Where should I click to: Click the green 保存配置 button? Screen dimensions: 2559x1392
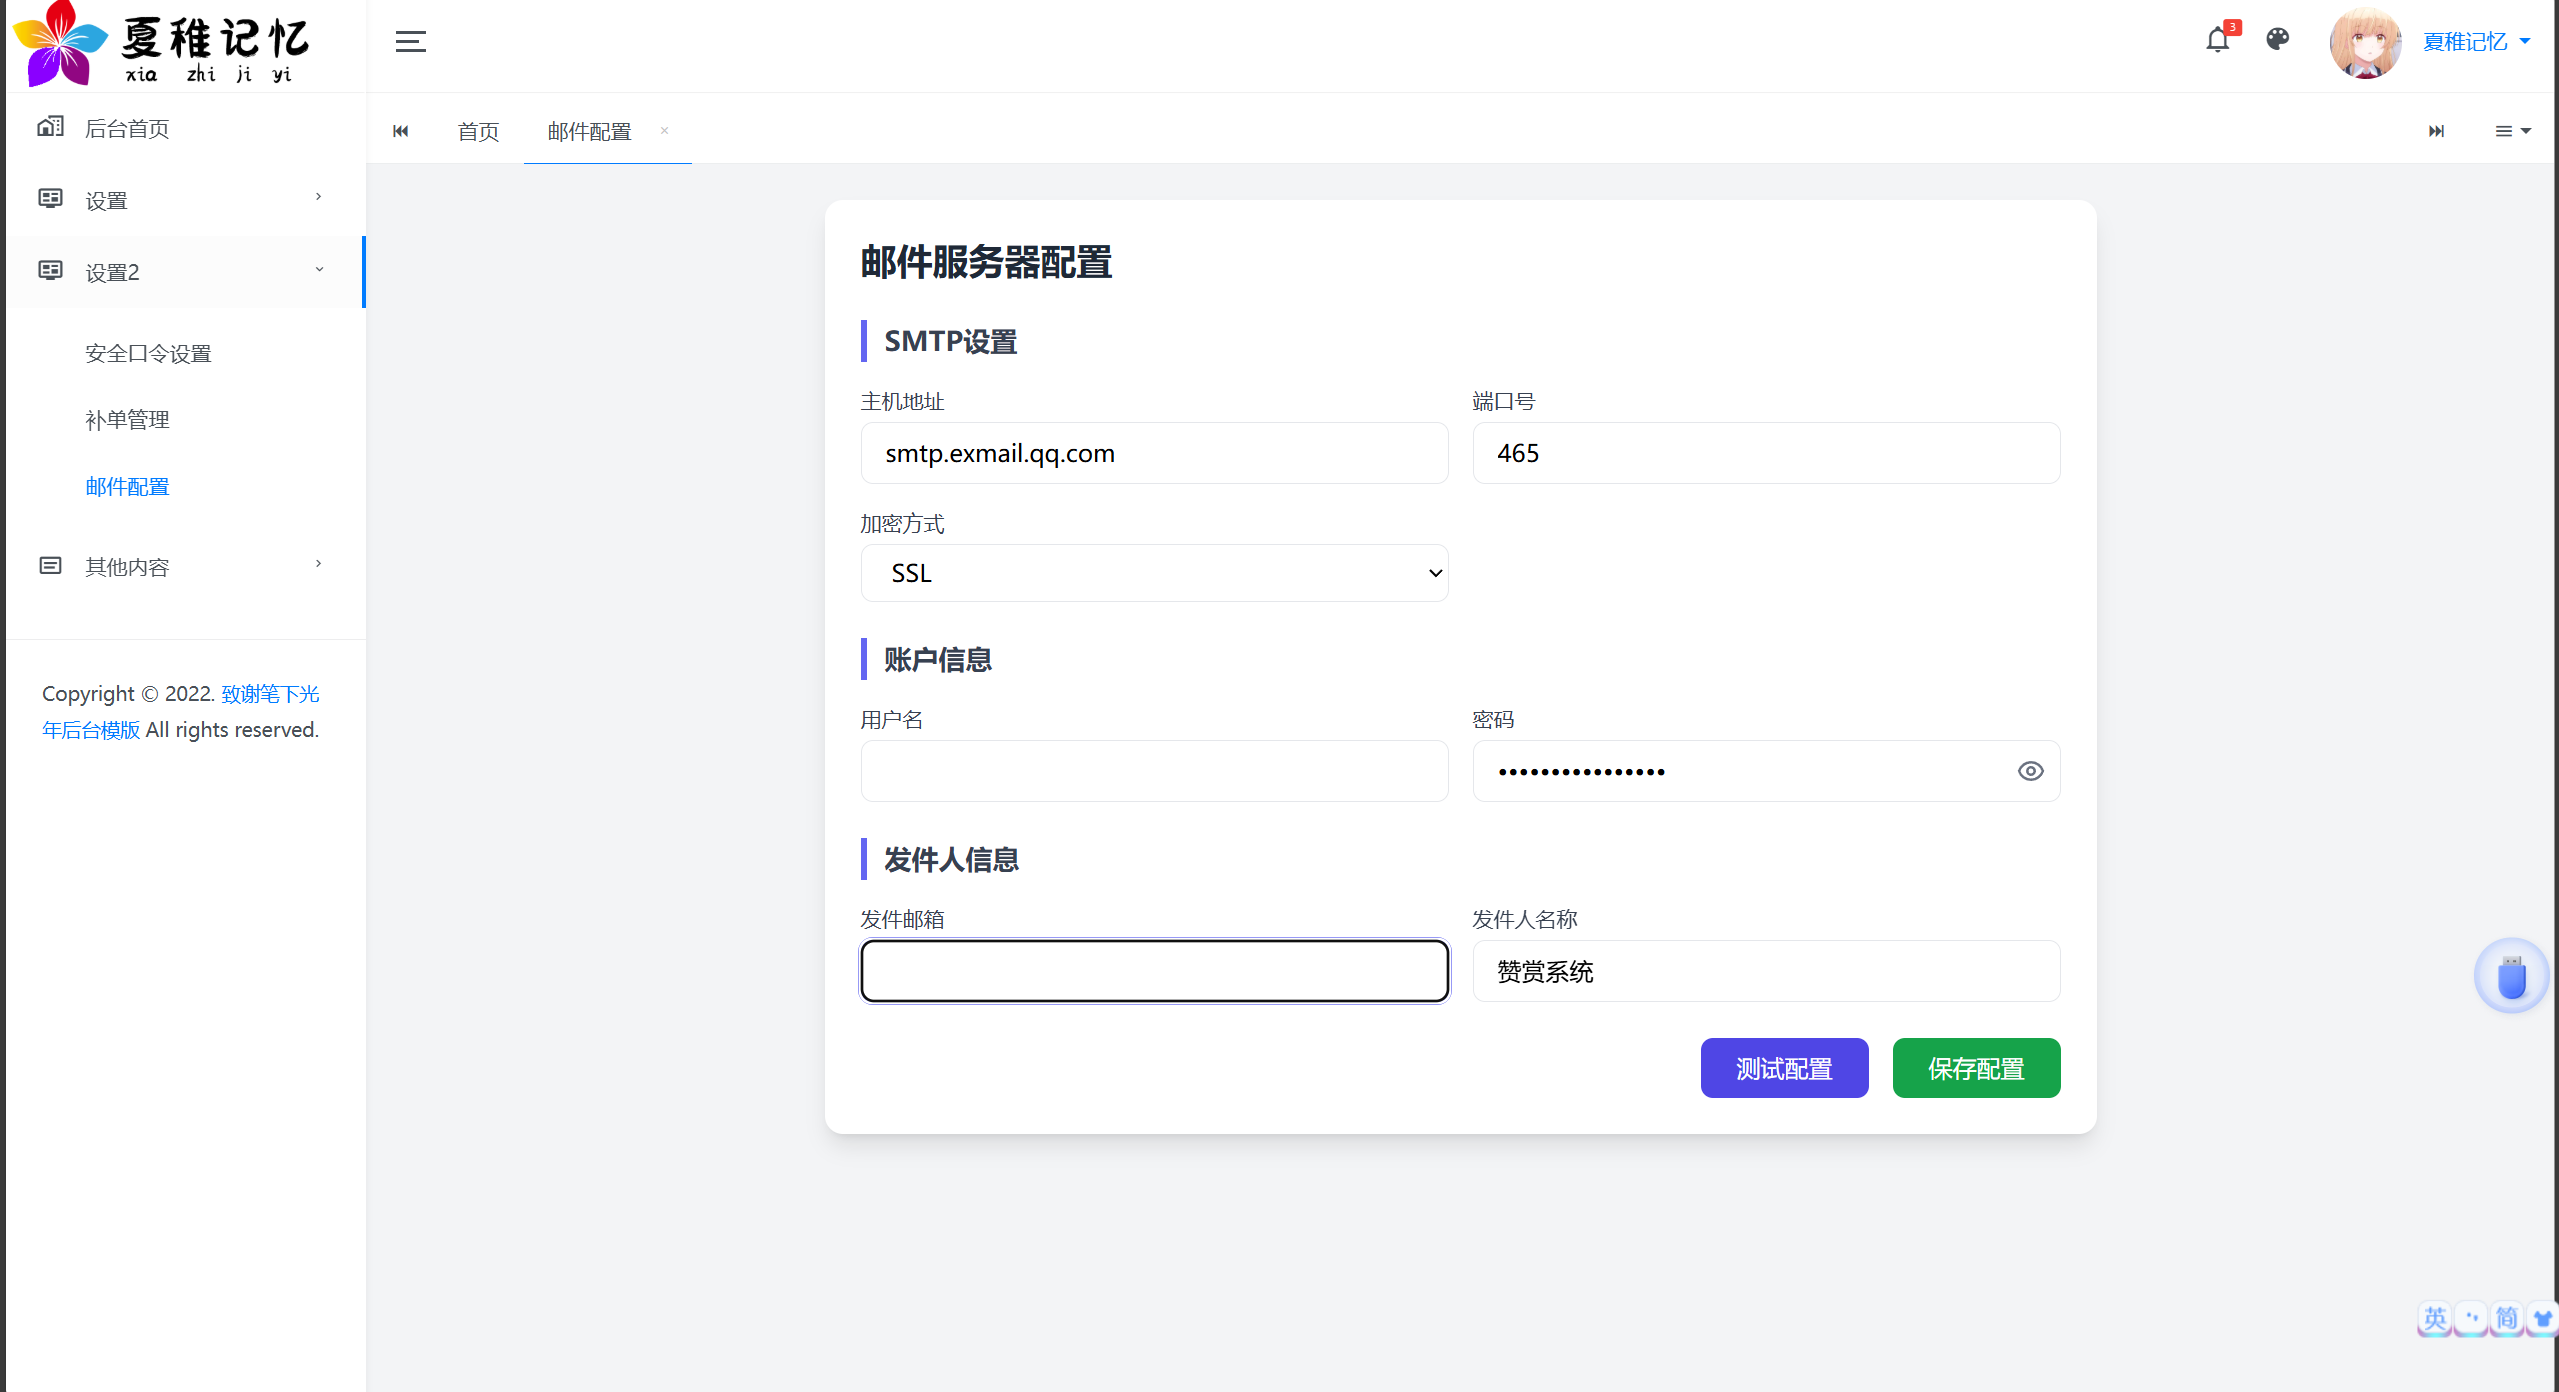pos(1975,1068)
